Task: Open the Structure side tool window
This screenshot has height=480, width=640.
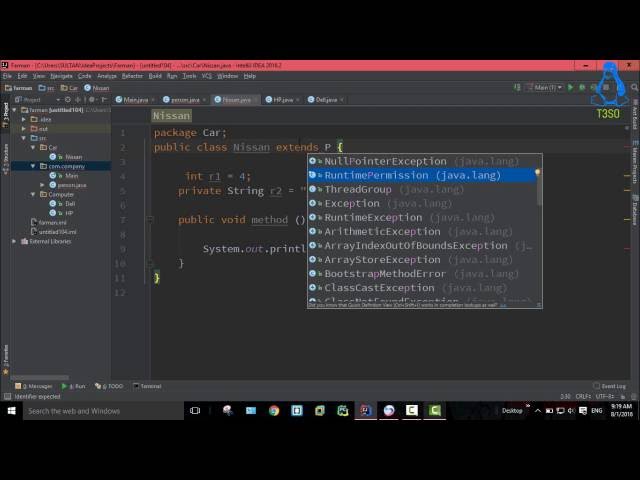Action: coord(6,159)
